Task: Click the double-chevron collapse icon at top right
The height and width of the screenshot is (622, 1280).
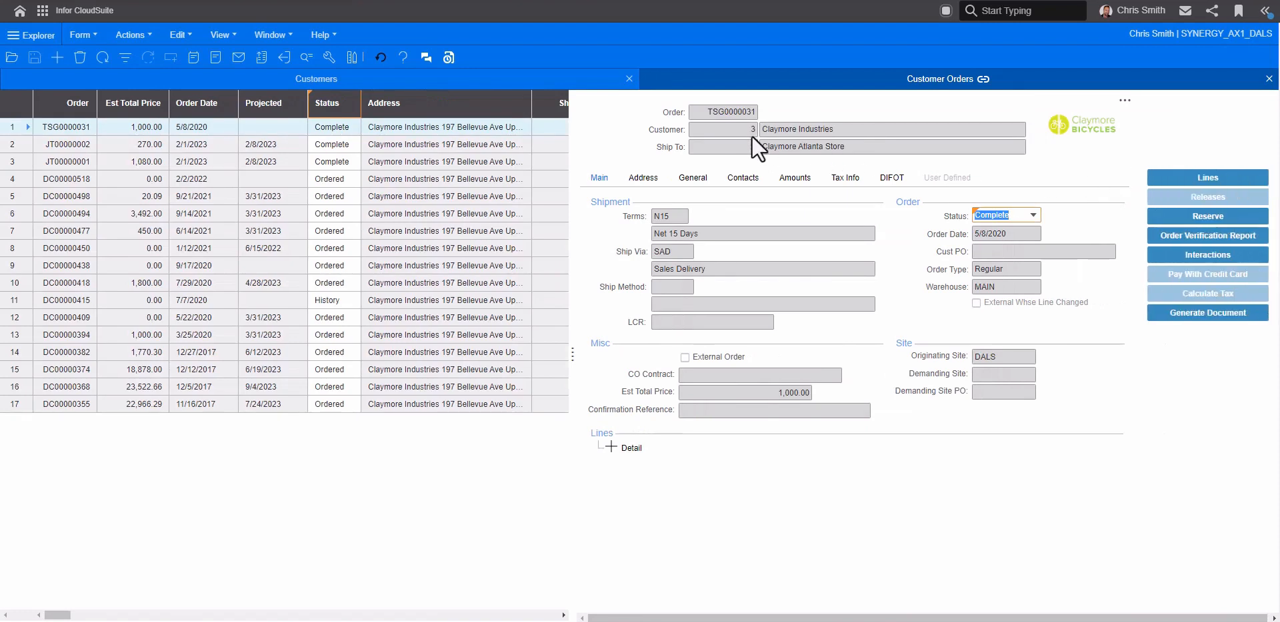Action: [x=1265, y=10]
